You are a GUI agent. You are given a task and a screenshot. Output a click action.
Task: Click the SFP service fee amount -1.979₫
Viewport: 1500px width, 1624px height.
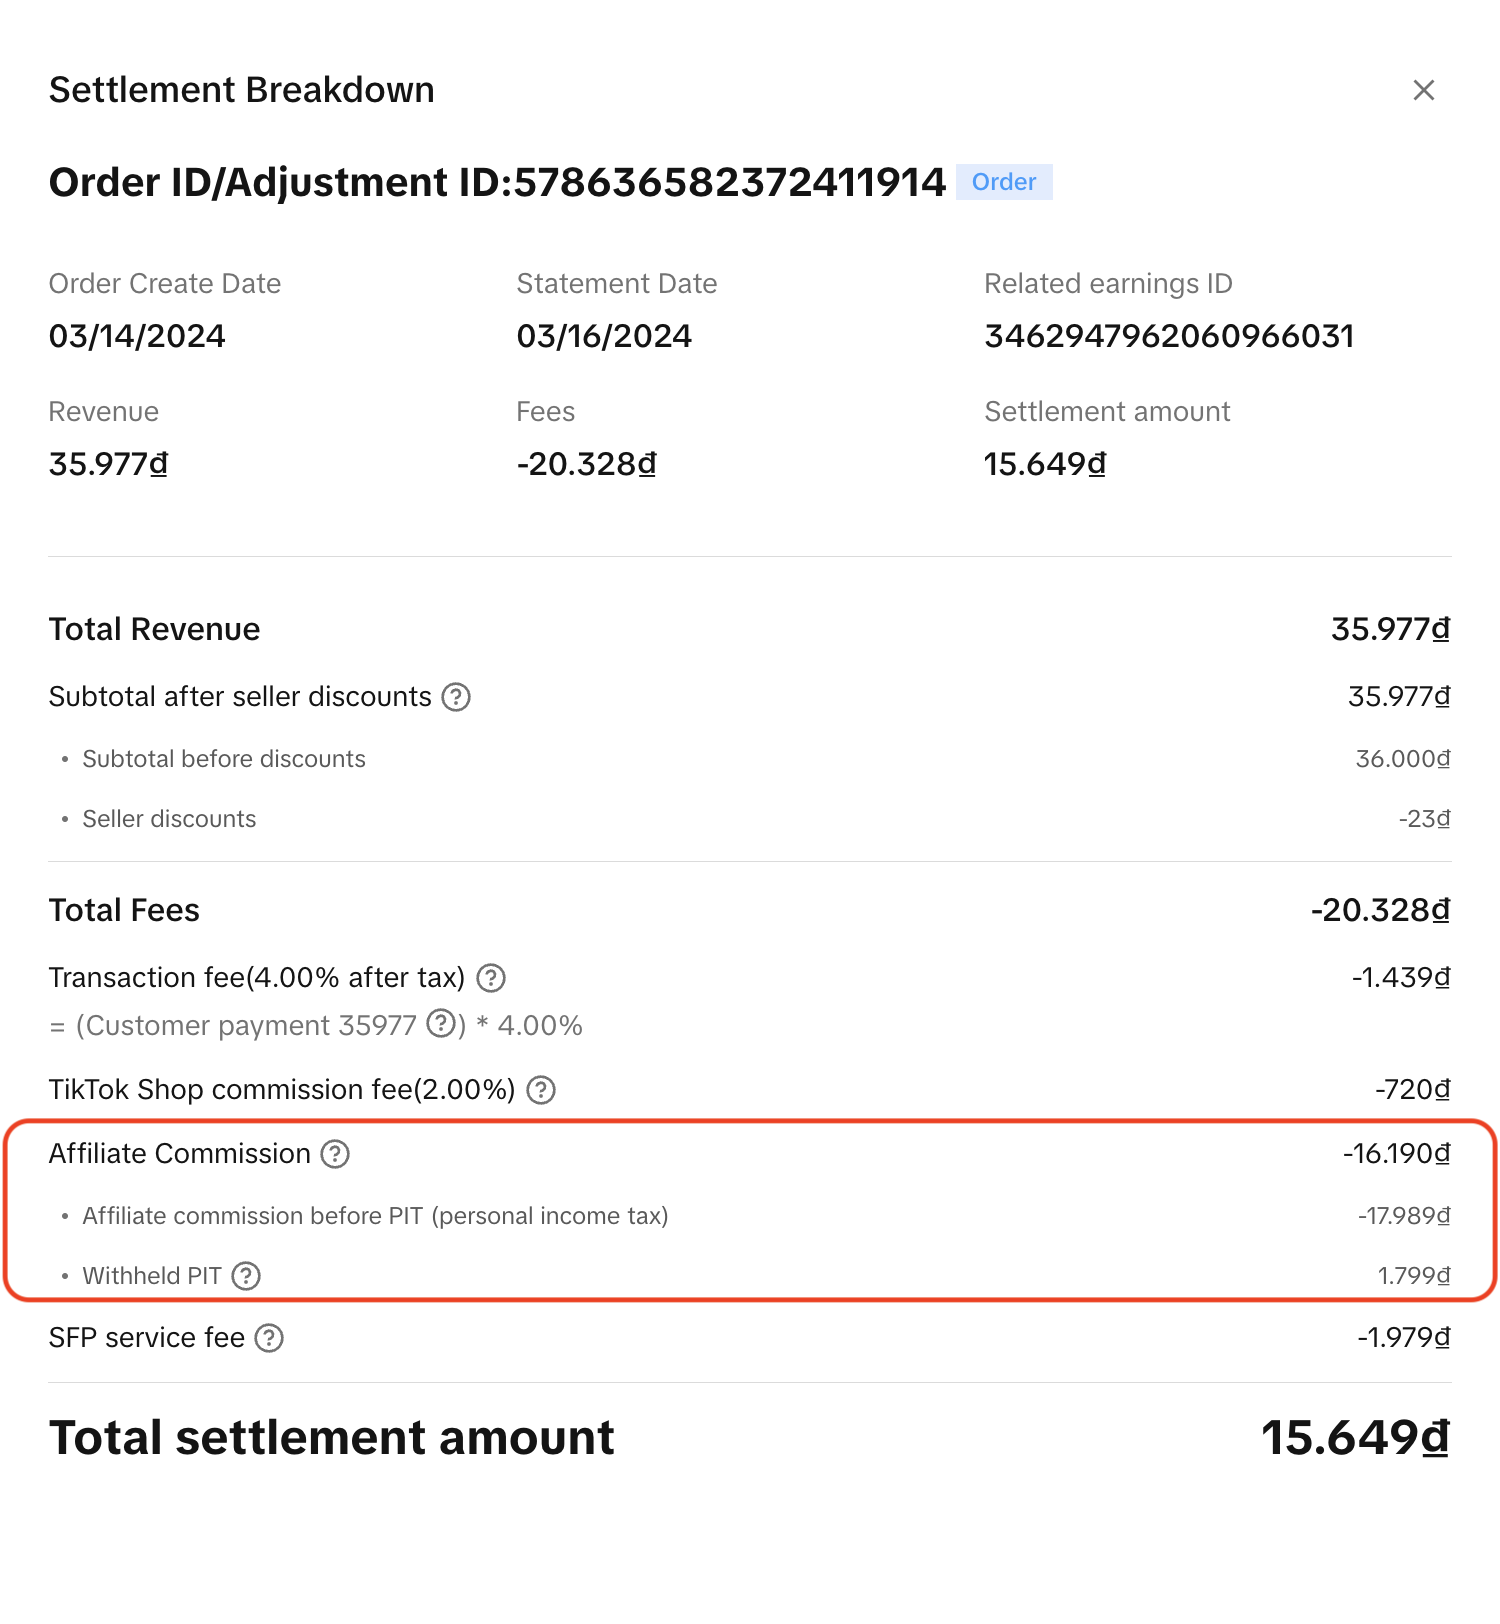coord(1403,1338)
